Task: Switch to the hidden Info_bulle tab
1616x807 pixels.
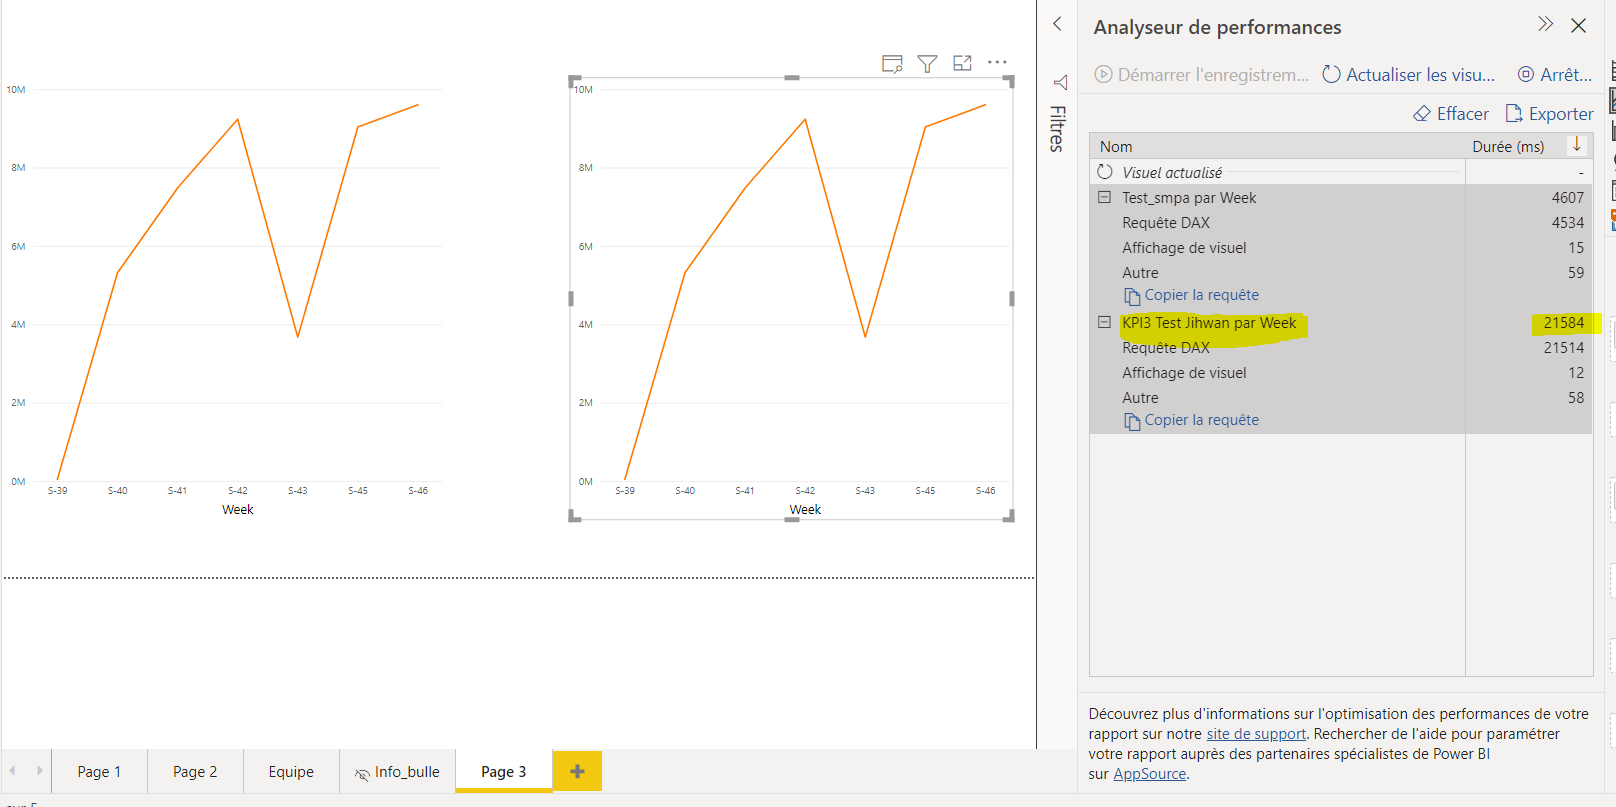Action: [397, 771]
